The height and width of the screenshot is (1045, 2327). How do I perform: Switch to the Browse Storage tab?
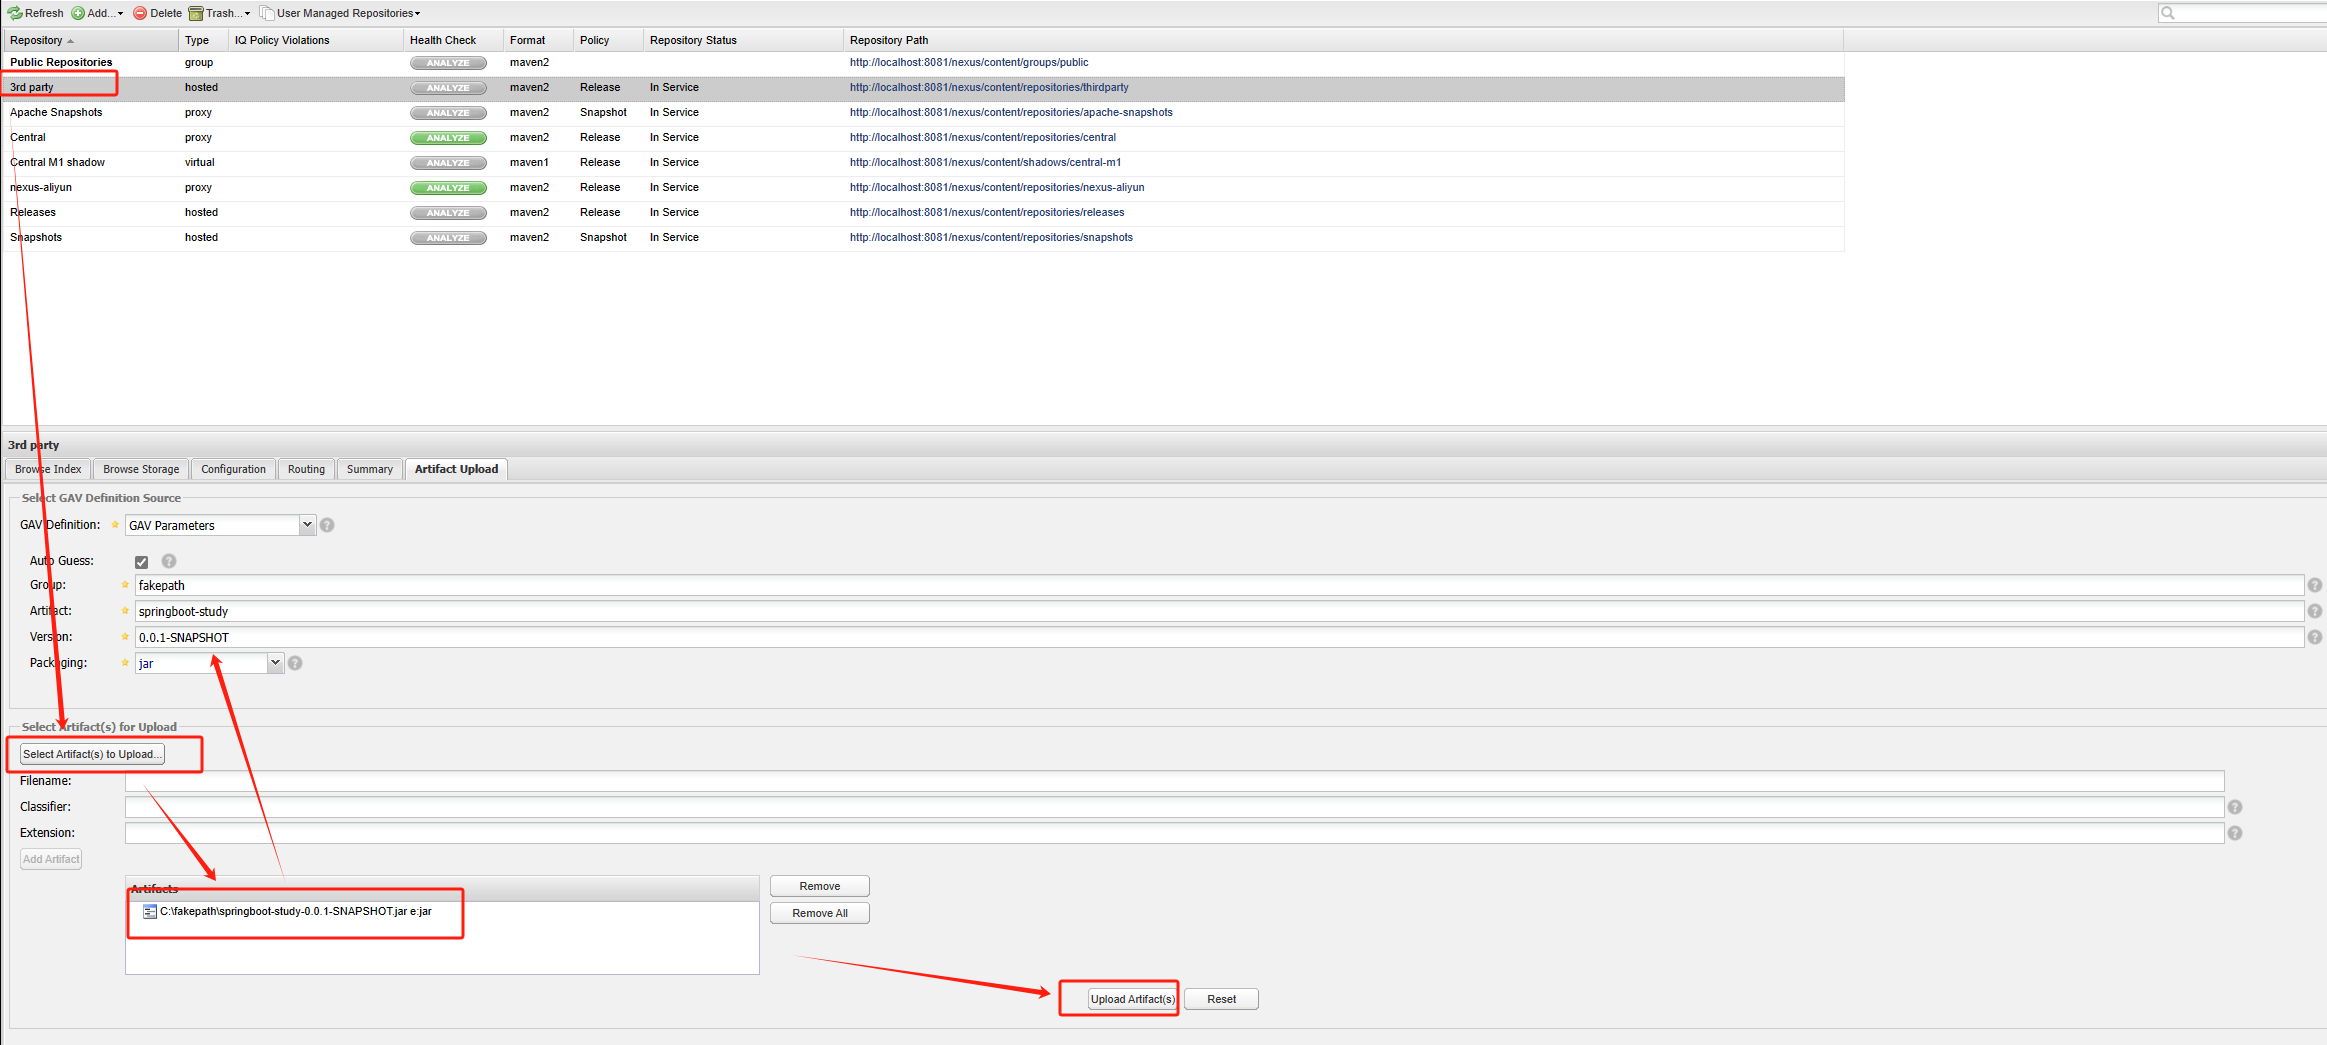click(141, 469)
